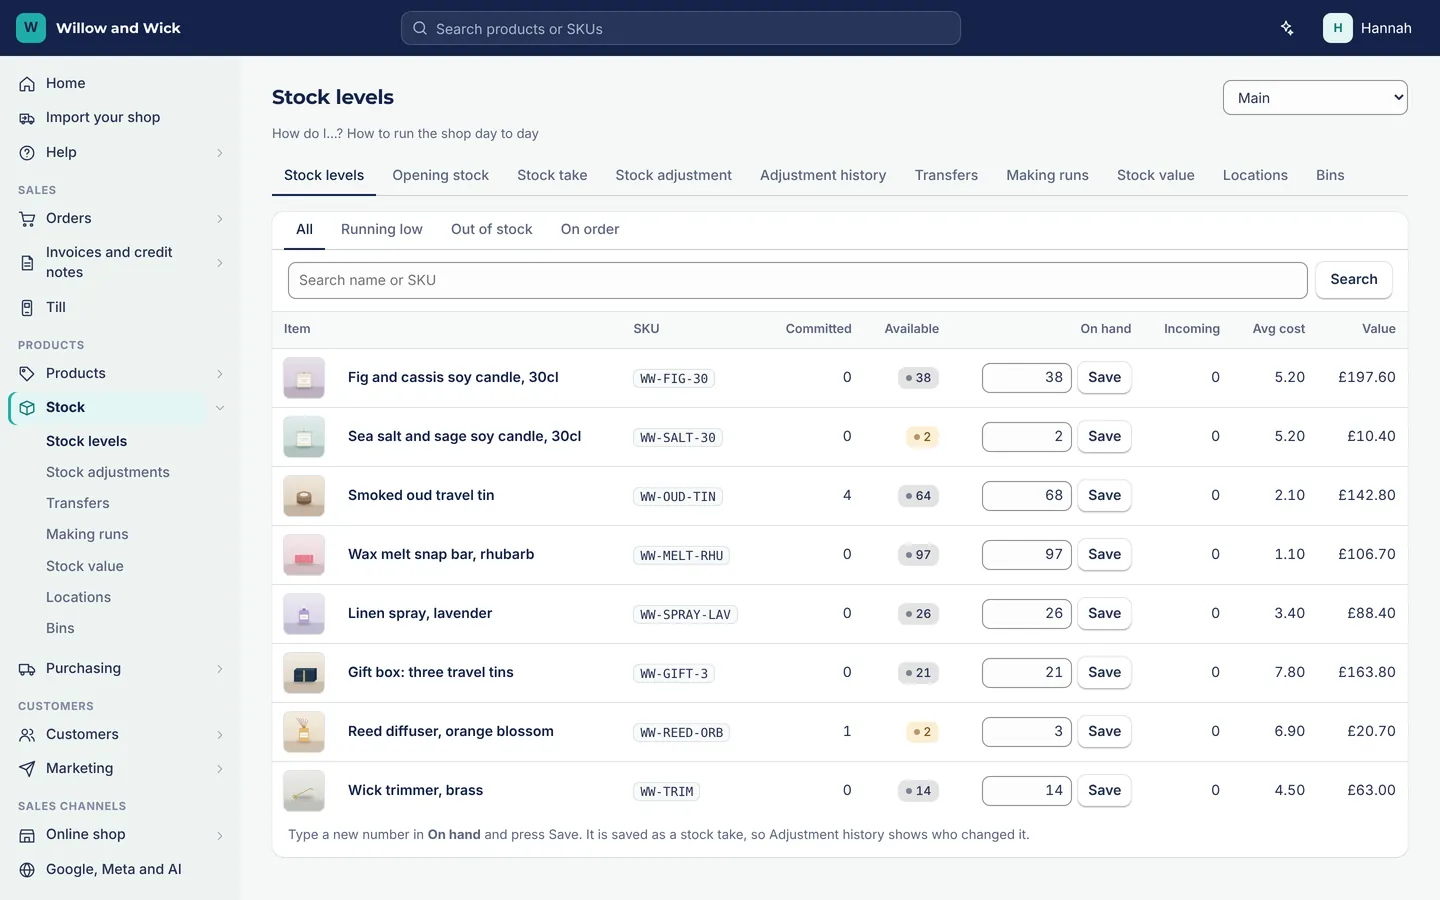Viewport: 1440px width, 900px height.
Task: Open Google, Meta and AI globe icon
Action: point(27,870)
